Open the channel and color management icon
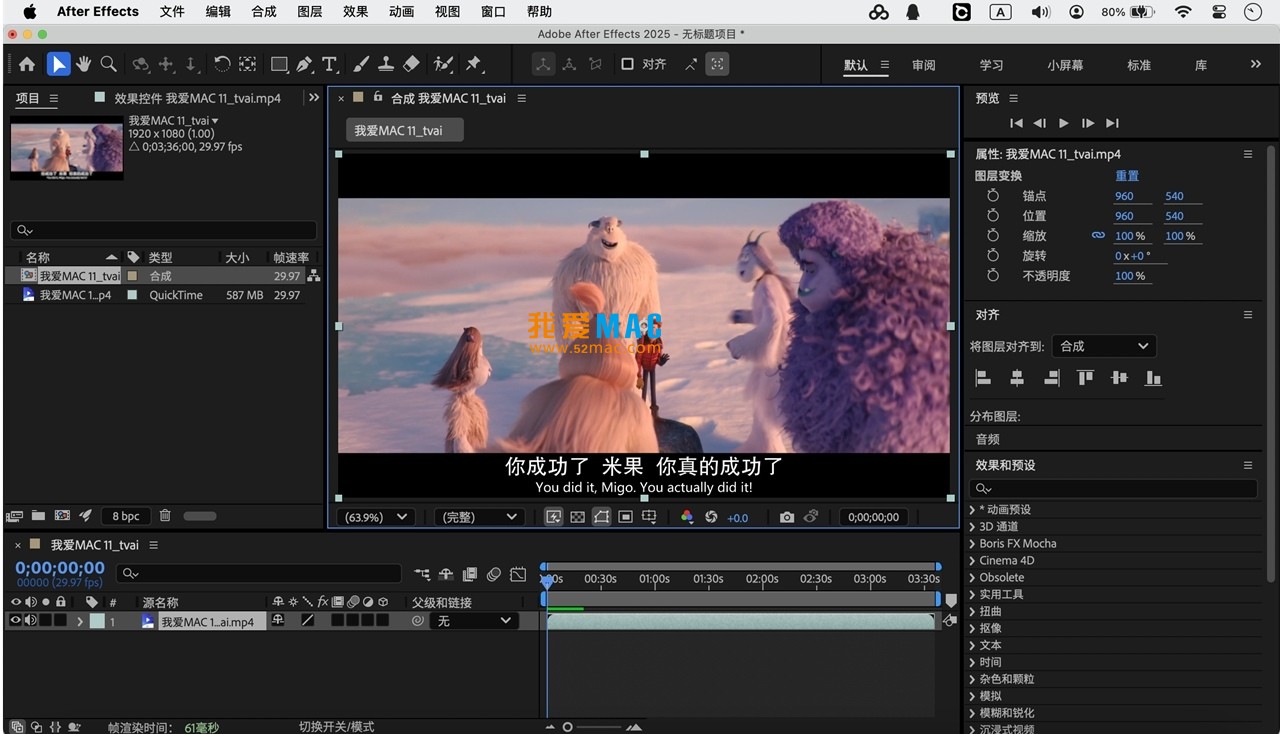 [687, 517]
